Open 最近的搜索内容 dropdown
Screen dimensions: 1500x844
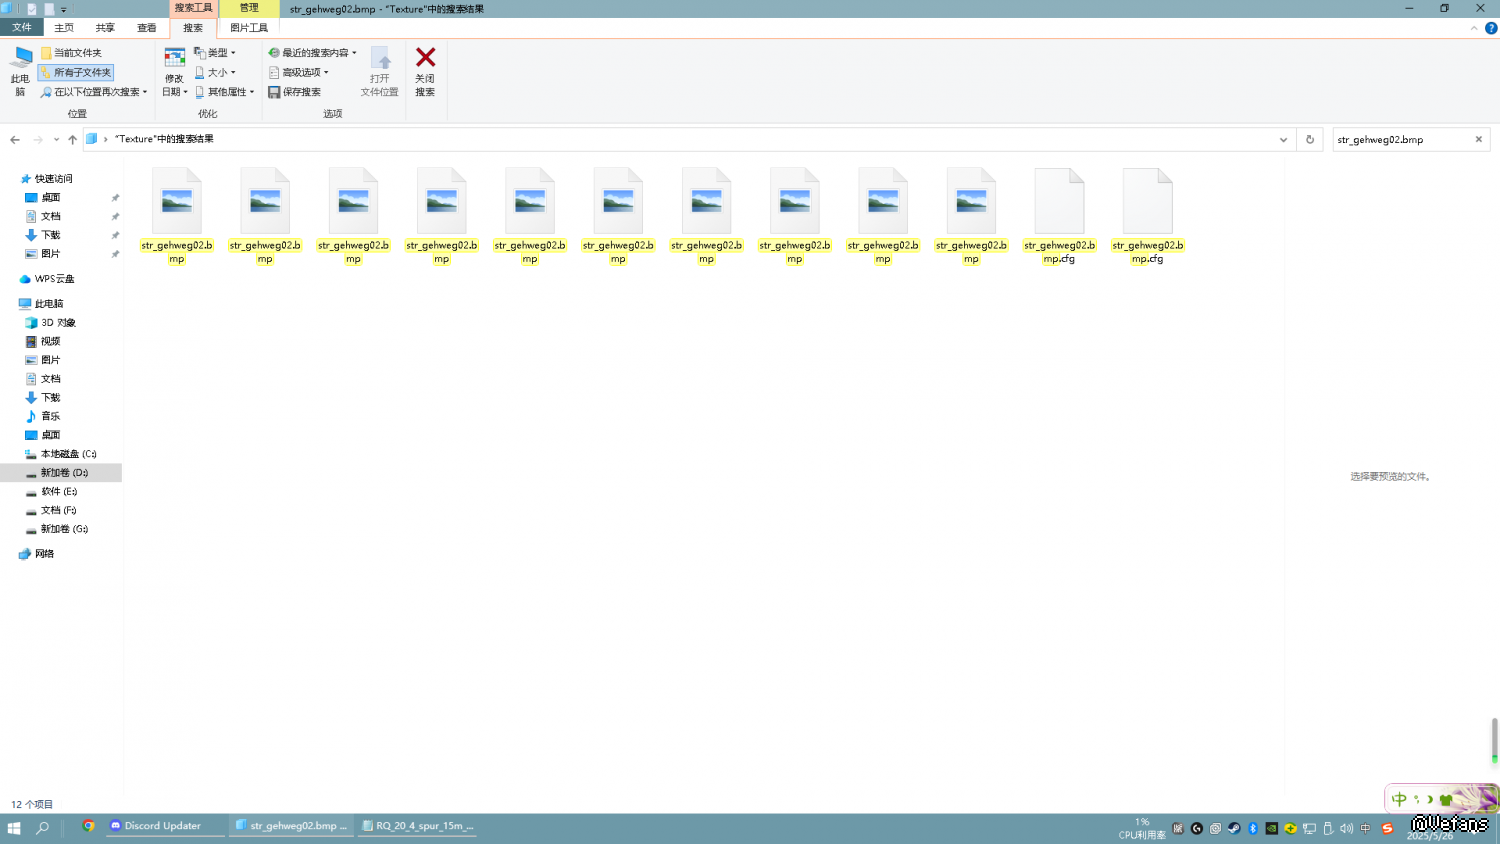[312, 53]
